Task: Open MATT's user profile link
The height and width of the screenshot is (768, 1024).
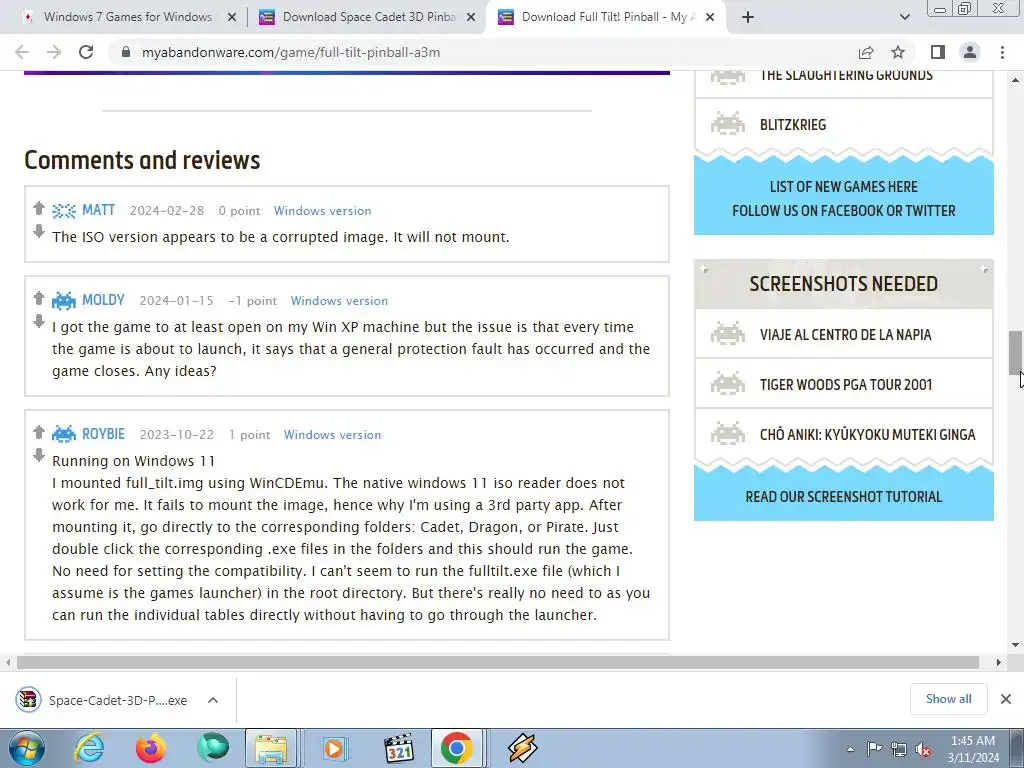Action: (99, 210)
